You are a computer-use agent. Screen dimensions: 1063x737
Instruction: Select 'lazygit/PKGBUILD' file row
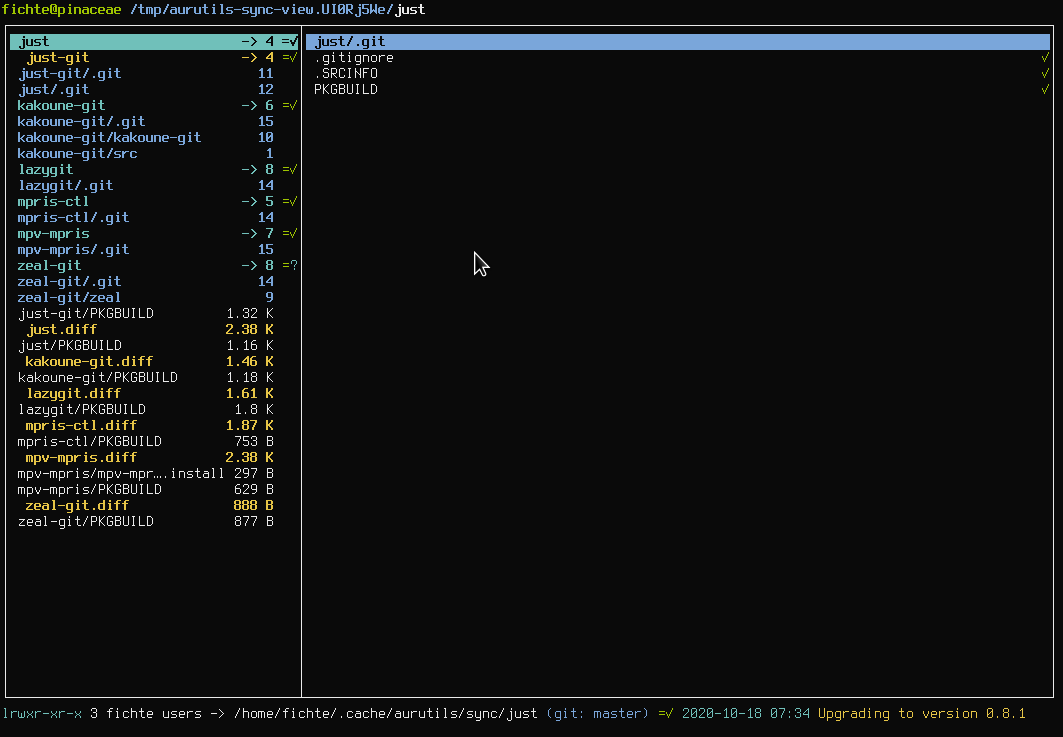(x=154, y=410)
